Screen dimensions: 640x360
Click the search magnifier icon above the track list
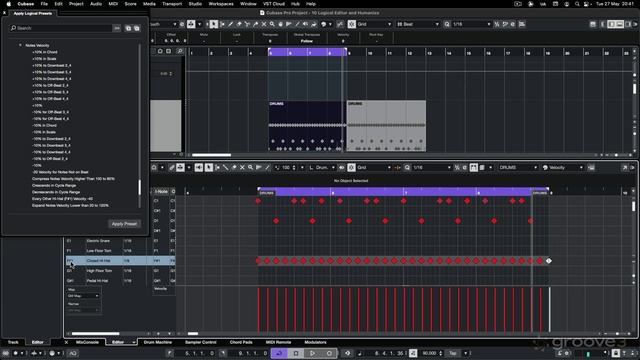coord(180,51)
